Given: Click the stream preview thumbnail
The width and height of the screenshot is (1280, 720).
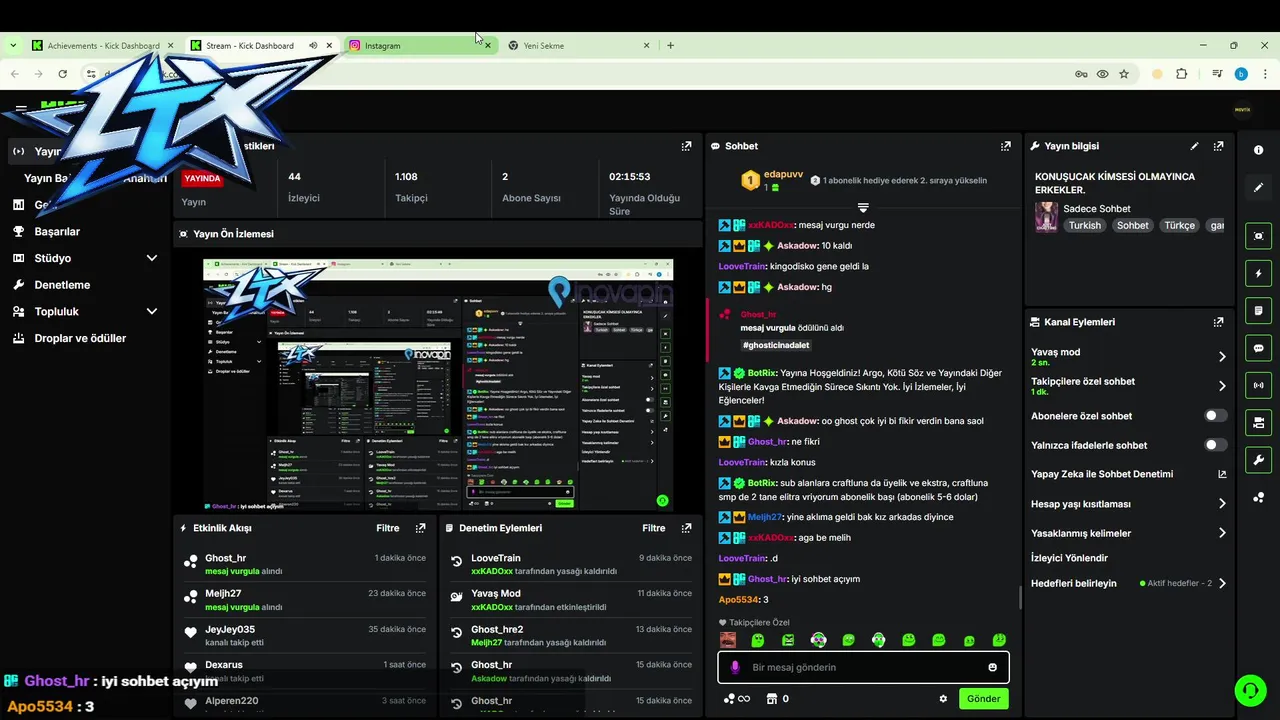Looking at the screenshot, I should point(438,385).
